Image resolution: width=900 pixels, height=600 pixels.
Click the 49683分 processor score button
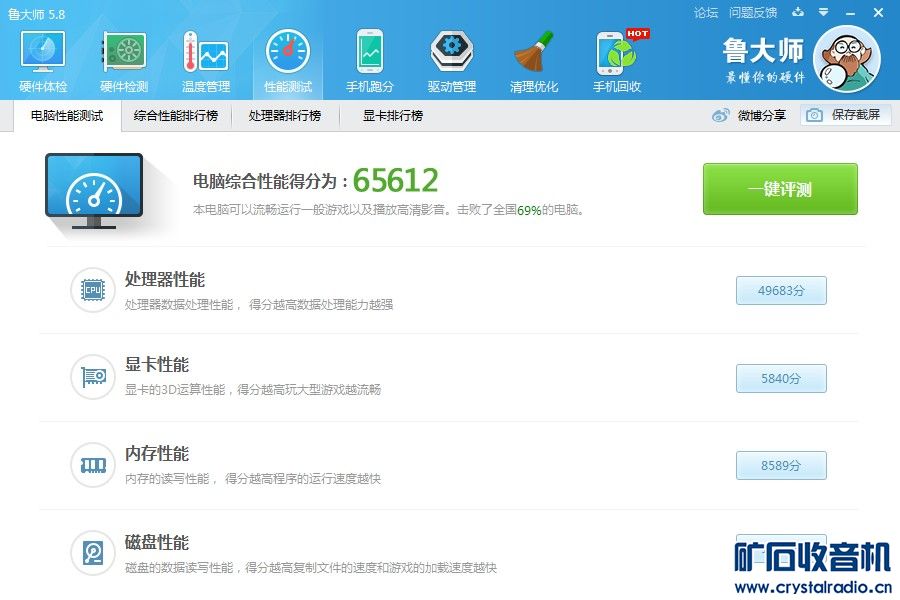(x=781, y=291)
